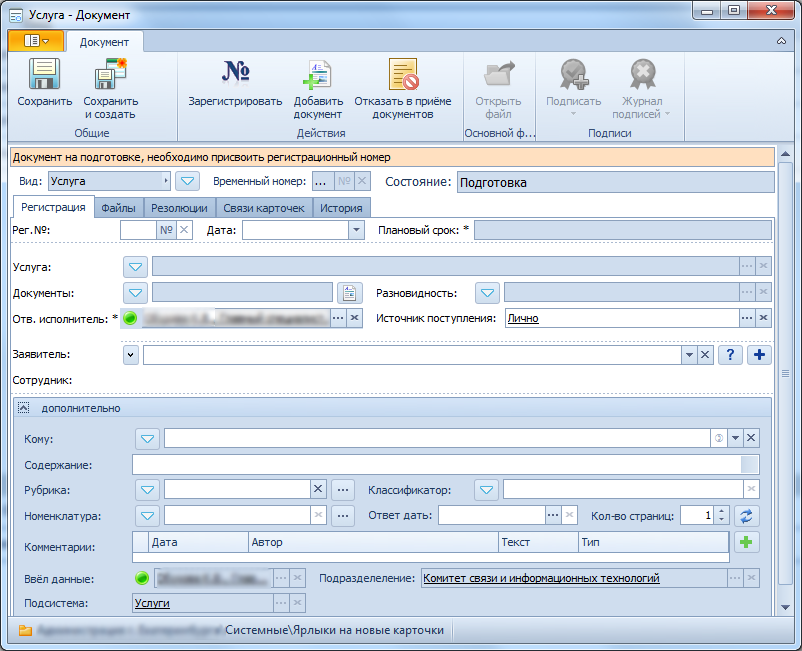Viewport: 802px width, 651px height.
Task: Open the Файлы tab
Action: pyautogui.click(x=118, y=208)
